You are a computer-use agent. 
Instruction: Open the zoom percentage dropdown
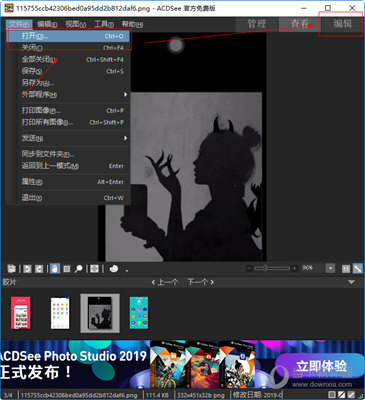pyautogui.click(x=330, y=269)
